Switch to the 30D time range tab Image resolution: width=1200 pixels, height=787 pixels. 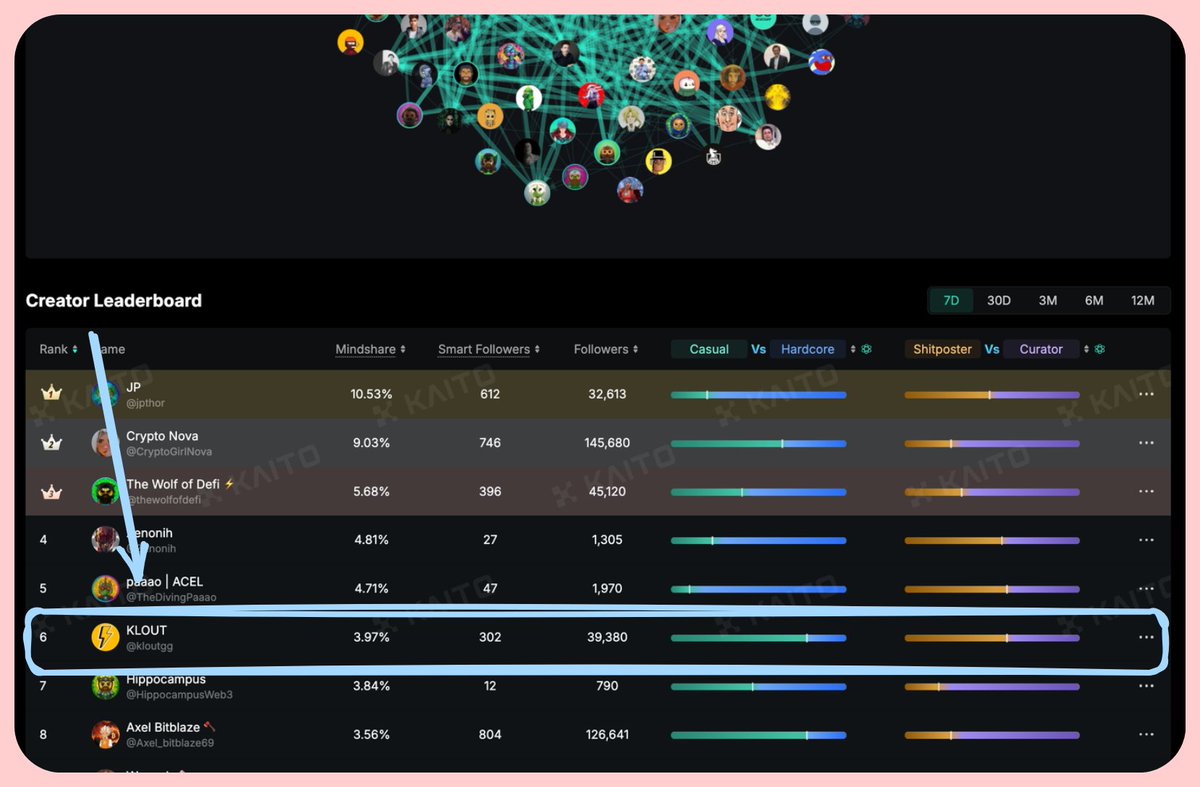pos(998,300)
